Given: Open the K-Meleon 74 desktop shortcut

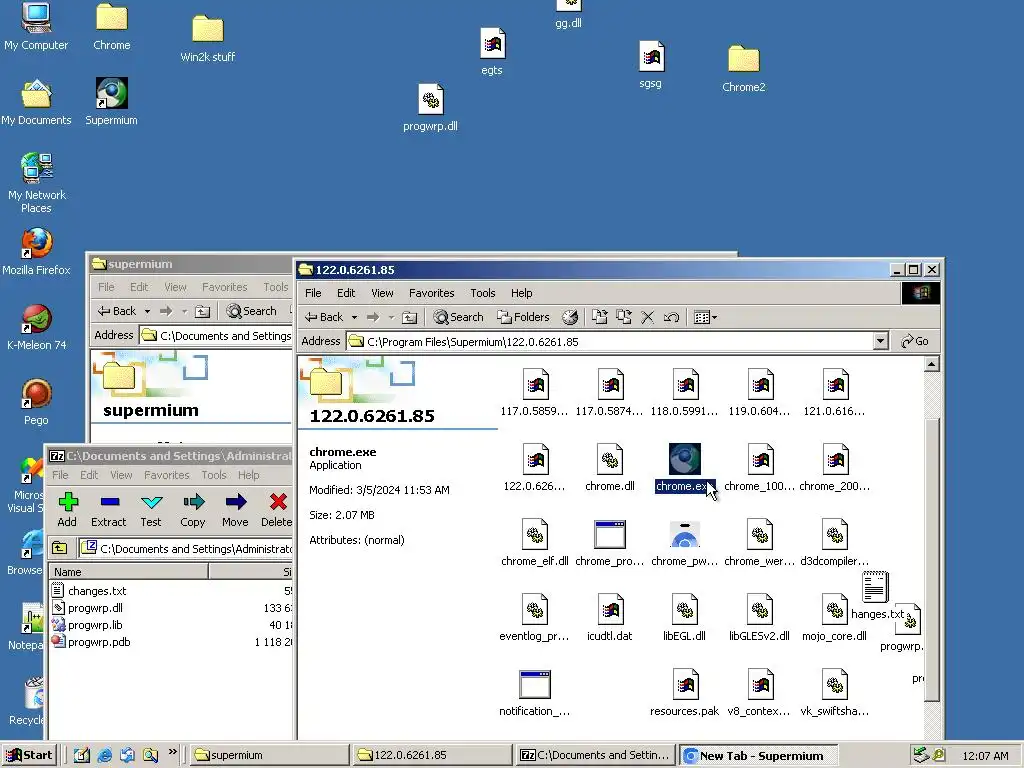Looking at the screenshot, I should coord(36,327).
